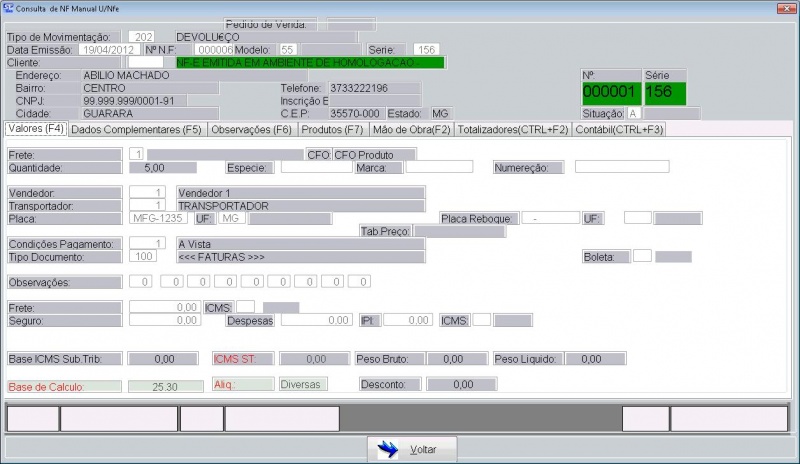Click the Desconto value field
Image resolution: width=800 pixels, height=464 pixels.
pos(462,384)
